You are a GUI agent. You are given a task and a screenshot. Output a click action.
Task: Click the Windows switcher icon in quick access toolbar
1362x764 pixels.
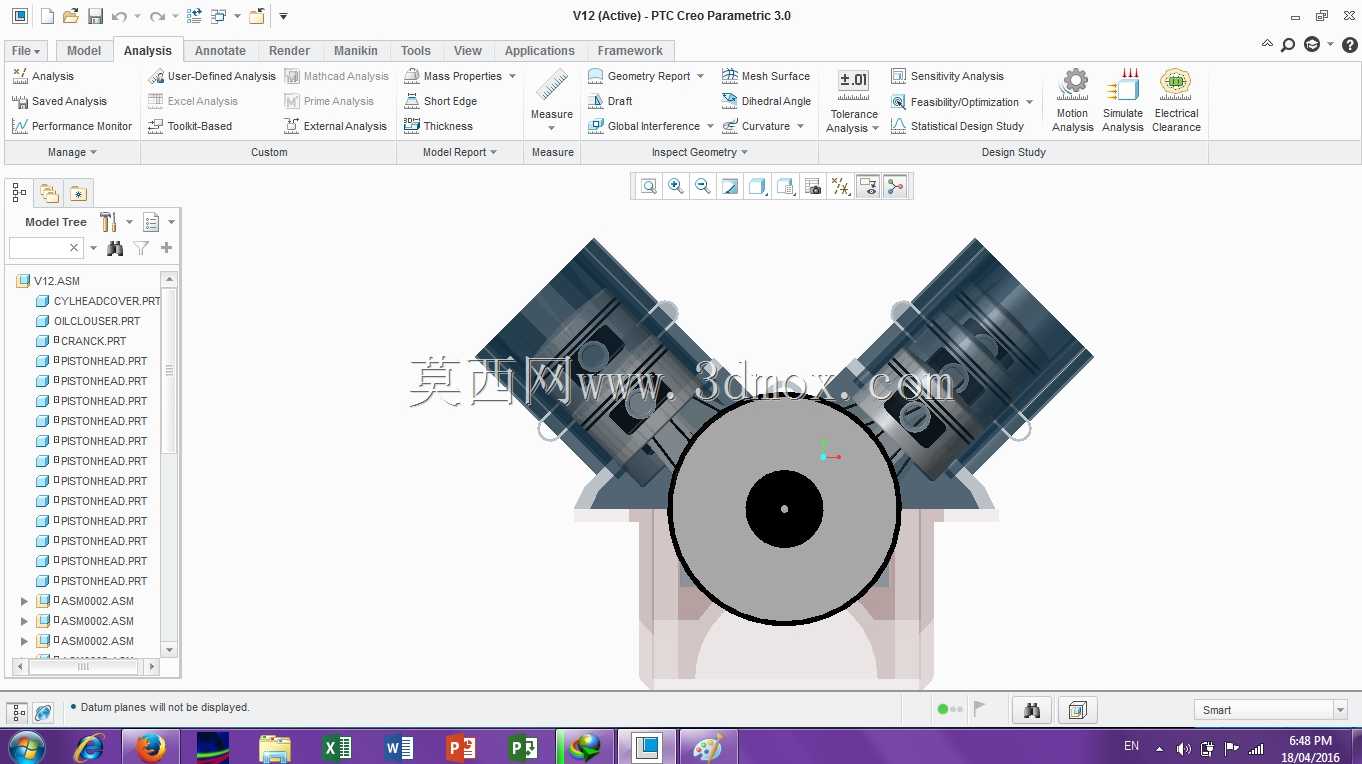click(x=219, y=16)
